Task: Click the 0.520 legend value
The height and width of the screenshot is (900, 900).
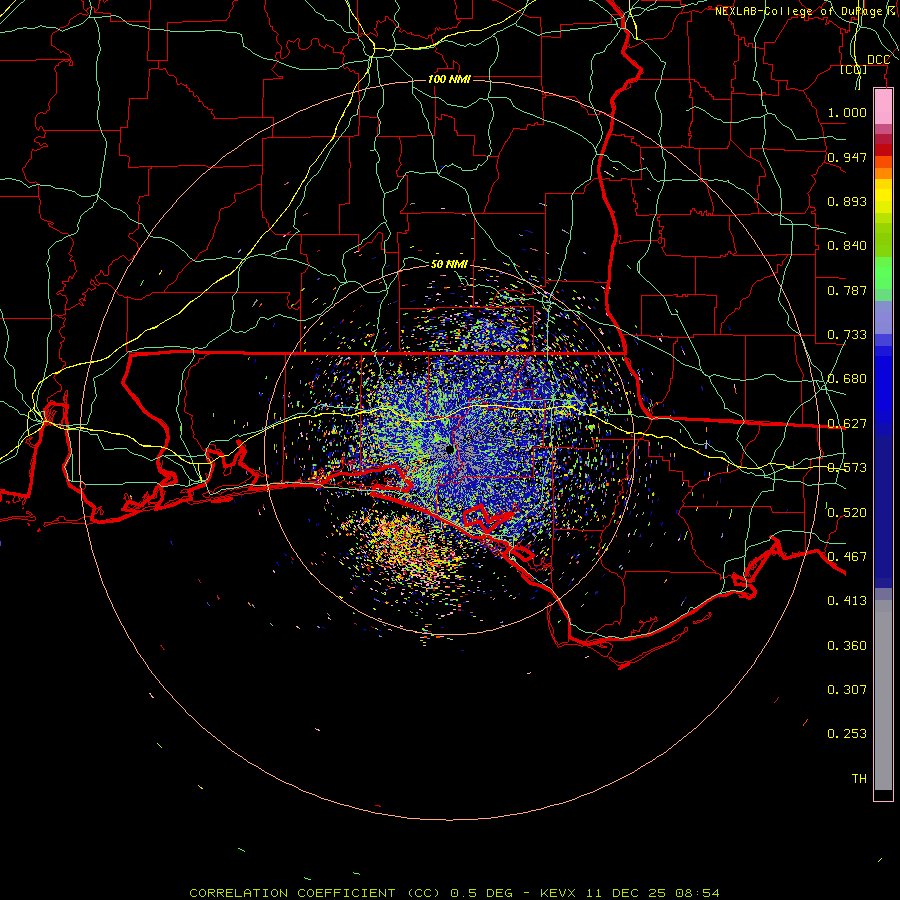Action: click(847, 513)
